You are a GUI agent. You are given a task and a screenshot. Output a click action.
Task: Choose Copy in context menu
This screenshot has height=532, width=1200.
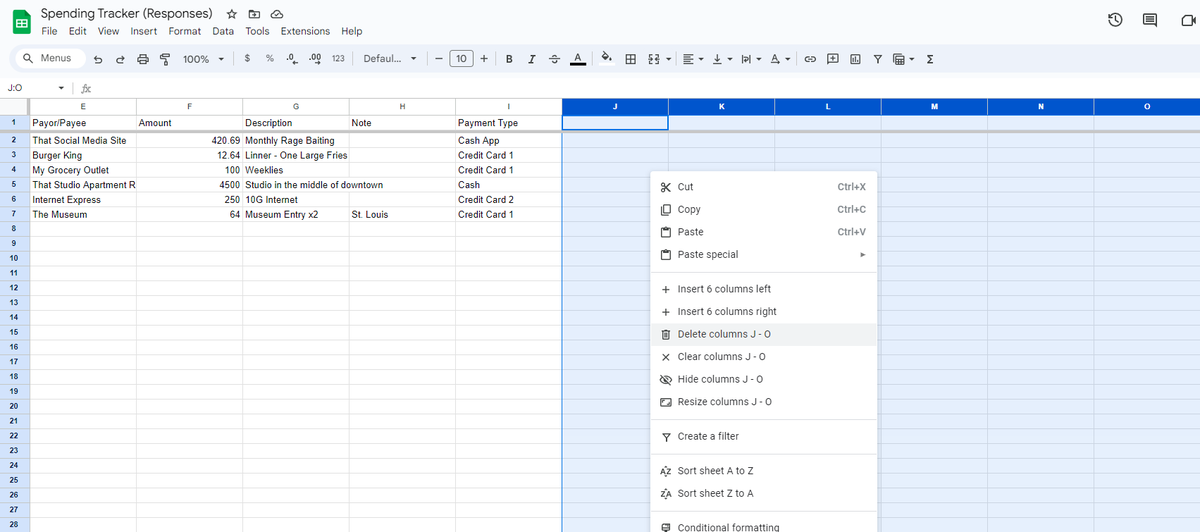[763, 209]
